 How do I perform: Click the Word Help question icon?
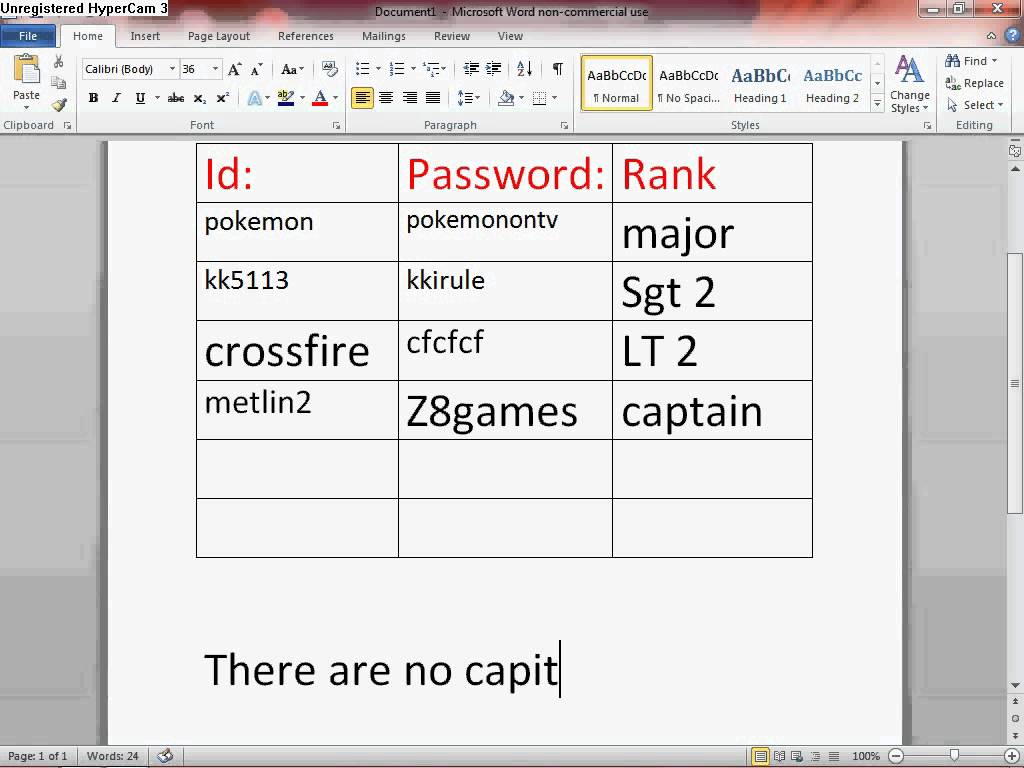(x=1014, y=36)
